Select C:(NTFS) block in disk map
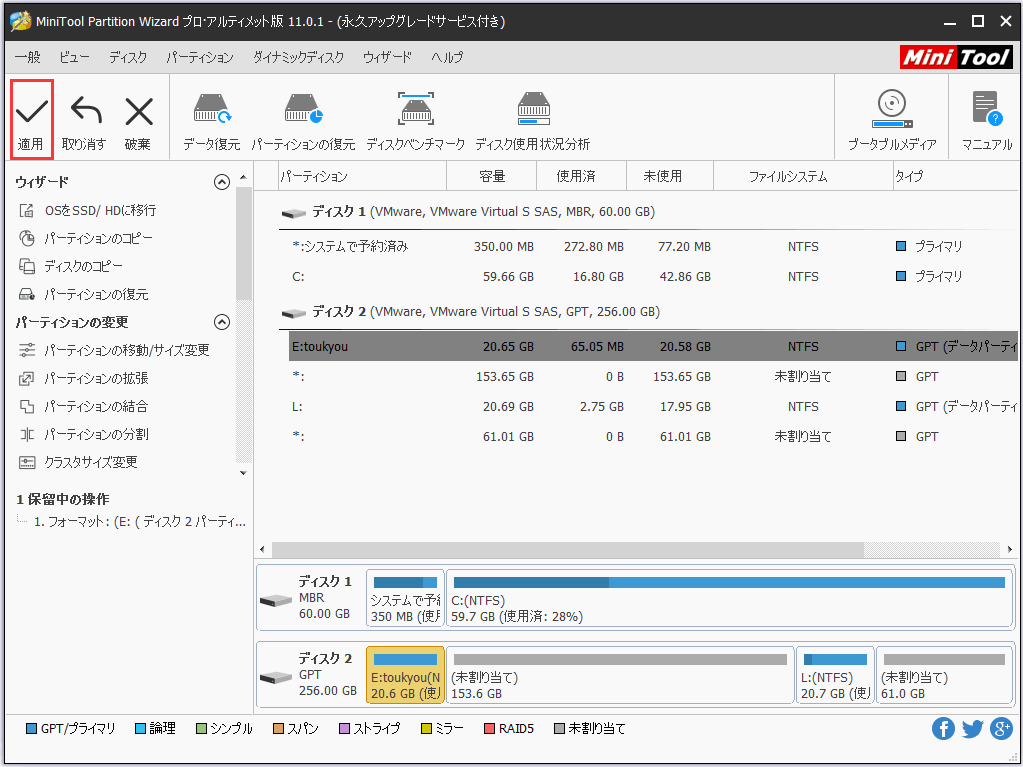Viewport: 1023px width, 767px height. 729,598
